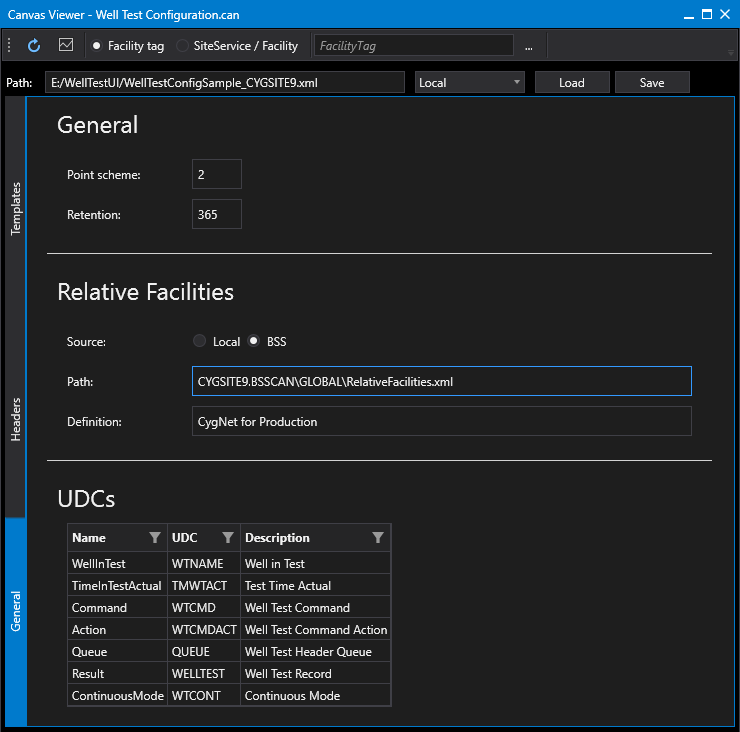Click the toolbar grip handle at left
The width and height of the screenshot is (740, 732).
[x=9, y=45]
